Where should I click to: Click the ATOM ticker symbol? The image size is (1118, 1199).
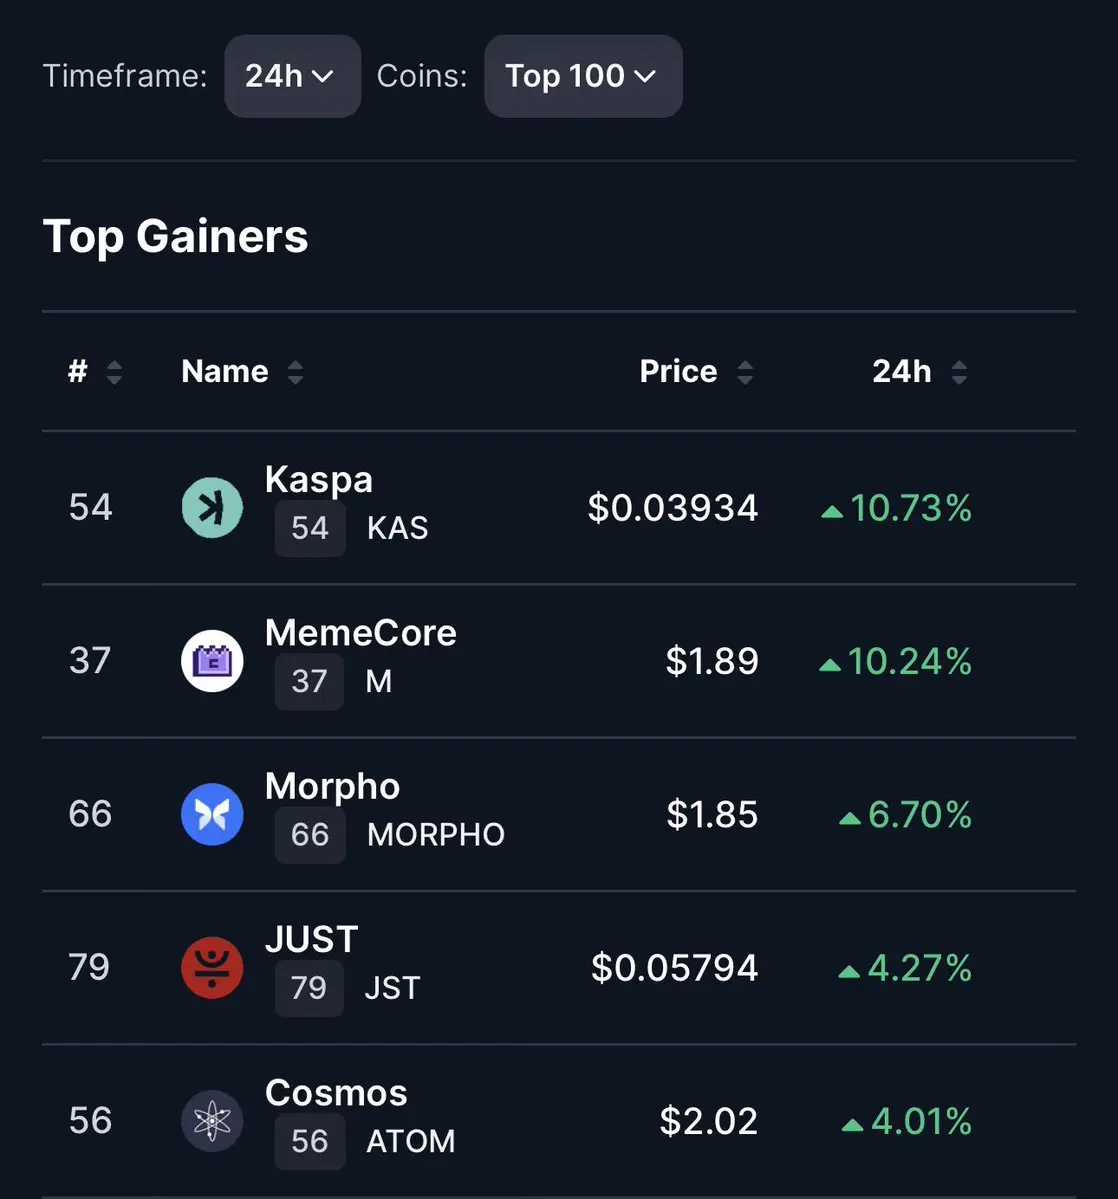click(x=410, y=1141)
